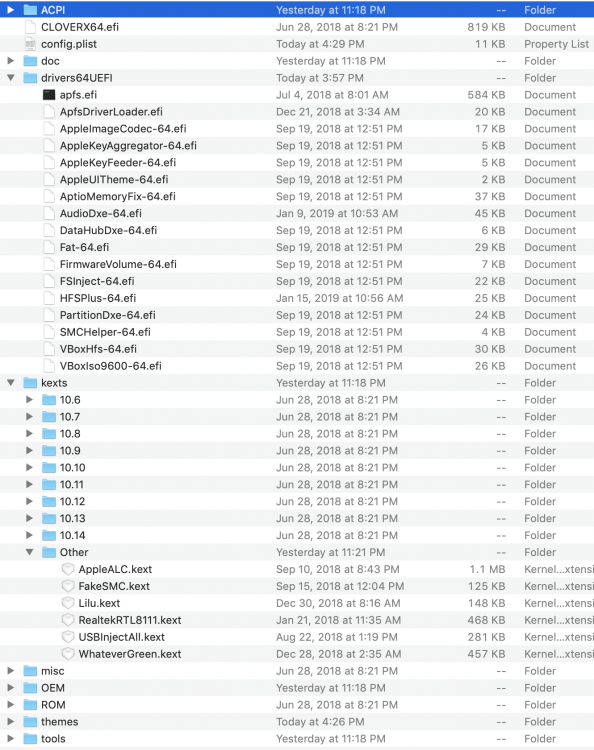Select the AppleKeyAggregator-64.efi file name
This screenshot has width=594, height=750.
[x=128, y=145]
